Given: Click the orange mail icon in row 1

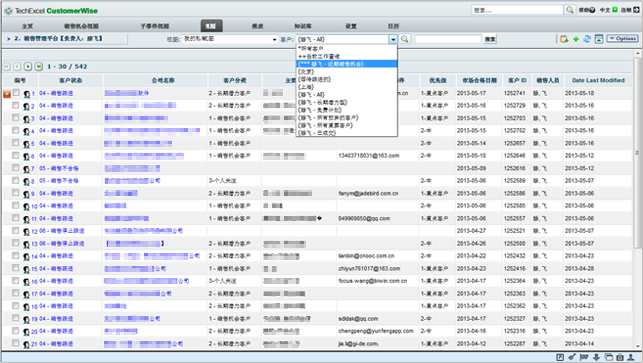Looking at the screenshot, I should click(x=7, y=94).
